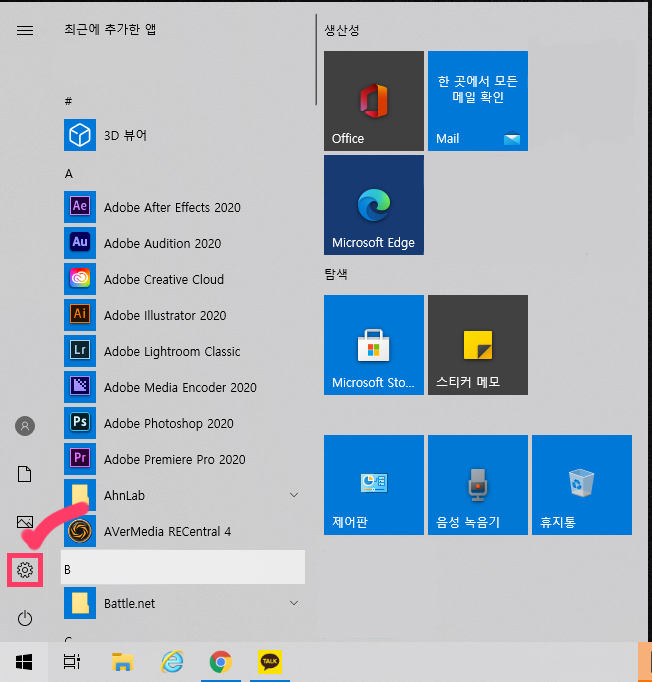
Task: Launch Adobe Audition 2020 icon
Action: click(80, 243)
